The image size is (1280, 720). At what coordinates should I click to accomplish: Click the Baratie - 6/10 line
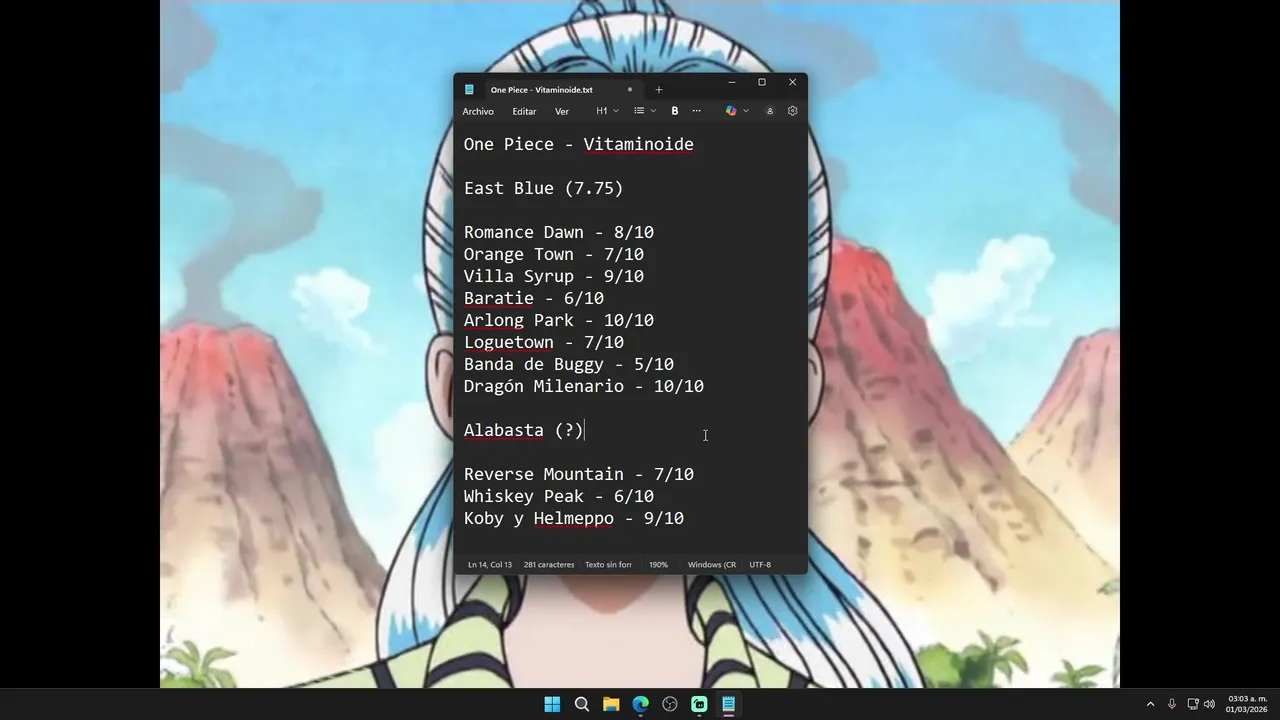pyautogui.click(x=534, y=298)
